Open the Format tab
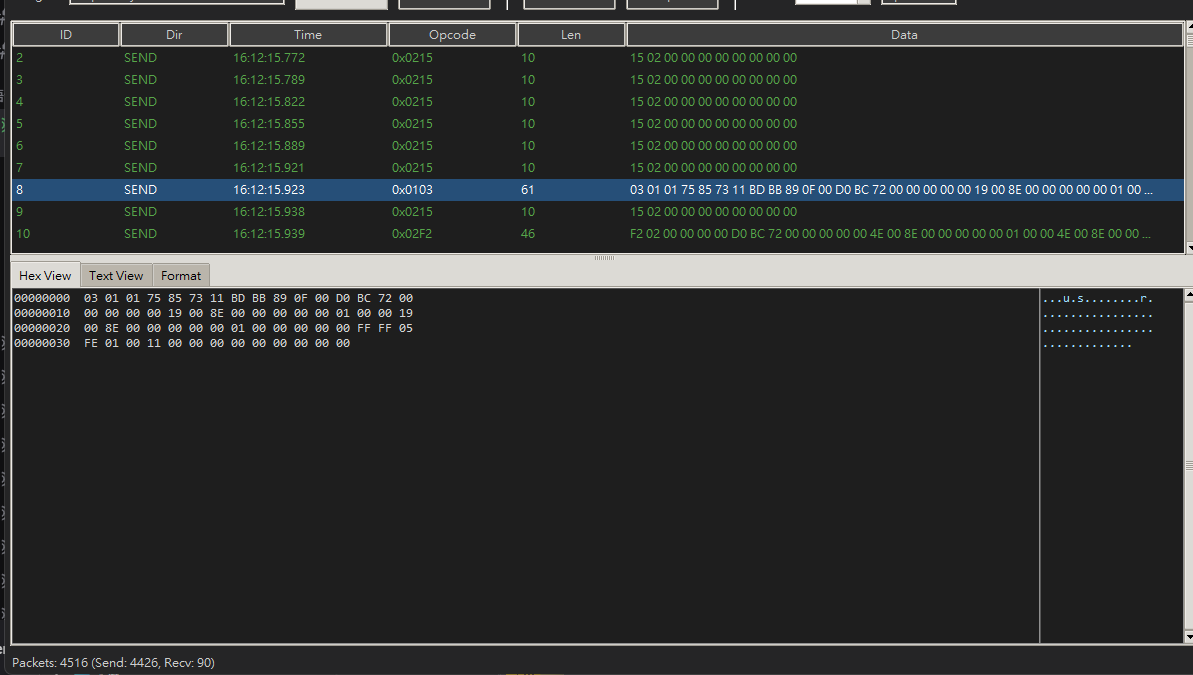 coord(181,276)
